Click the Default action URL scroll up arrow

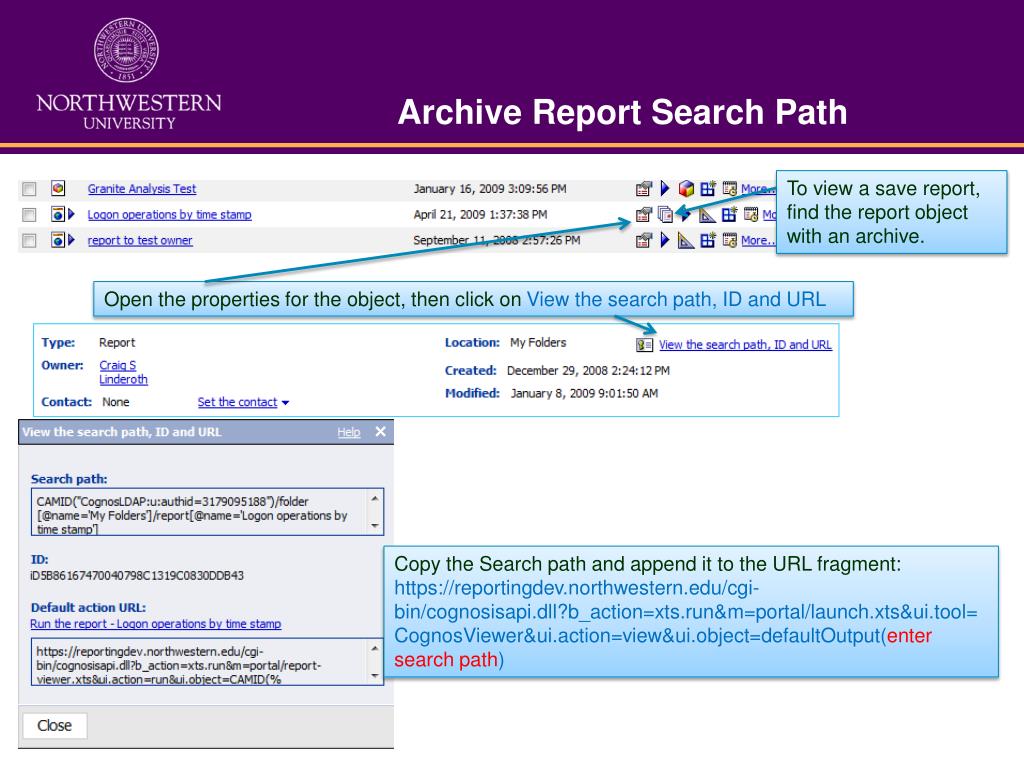click(375, 648)
